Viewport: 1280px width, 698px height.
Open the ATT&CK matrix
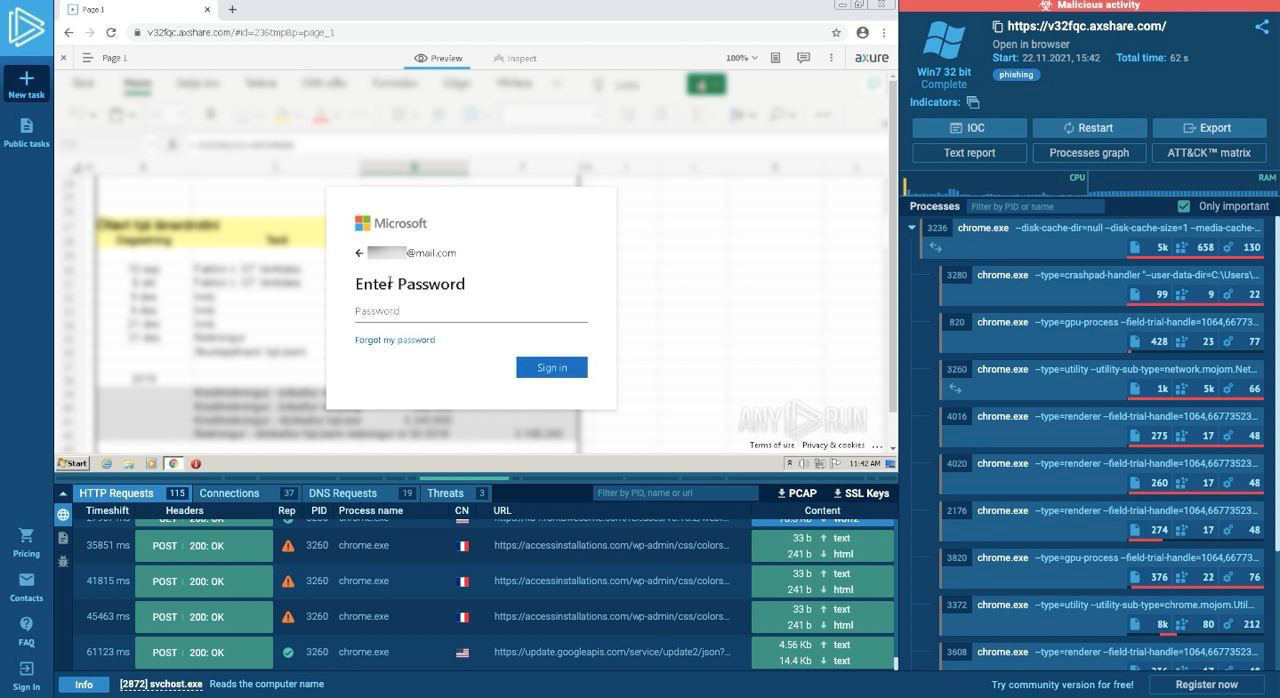click(x=1208, y=153)
